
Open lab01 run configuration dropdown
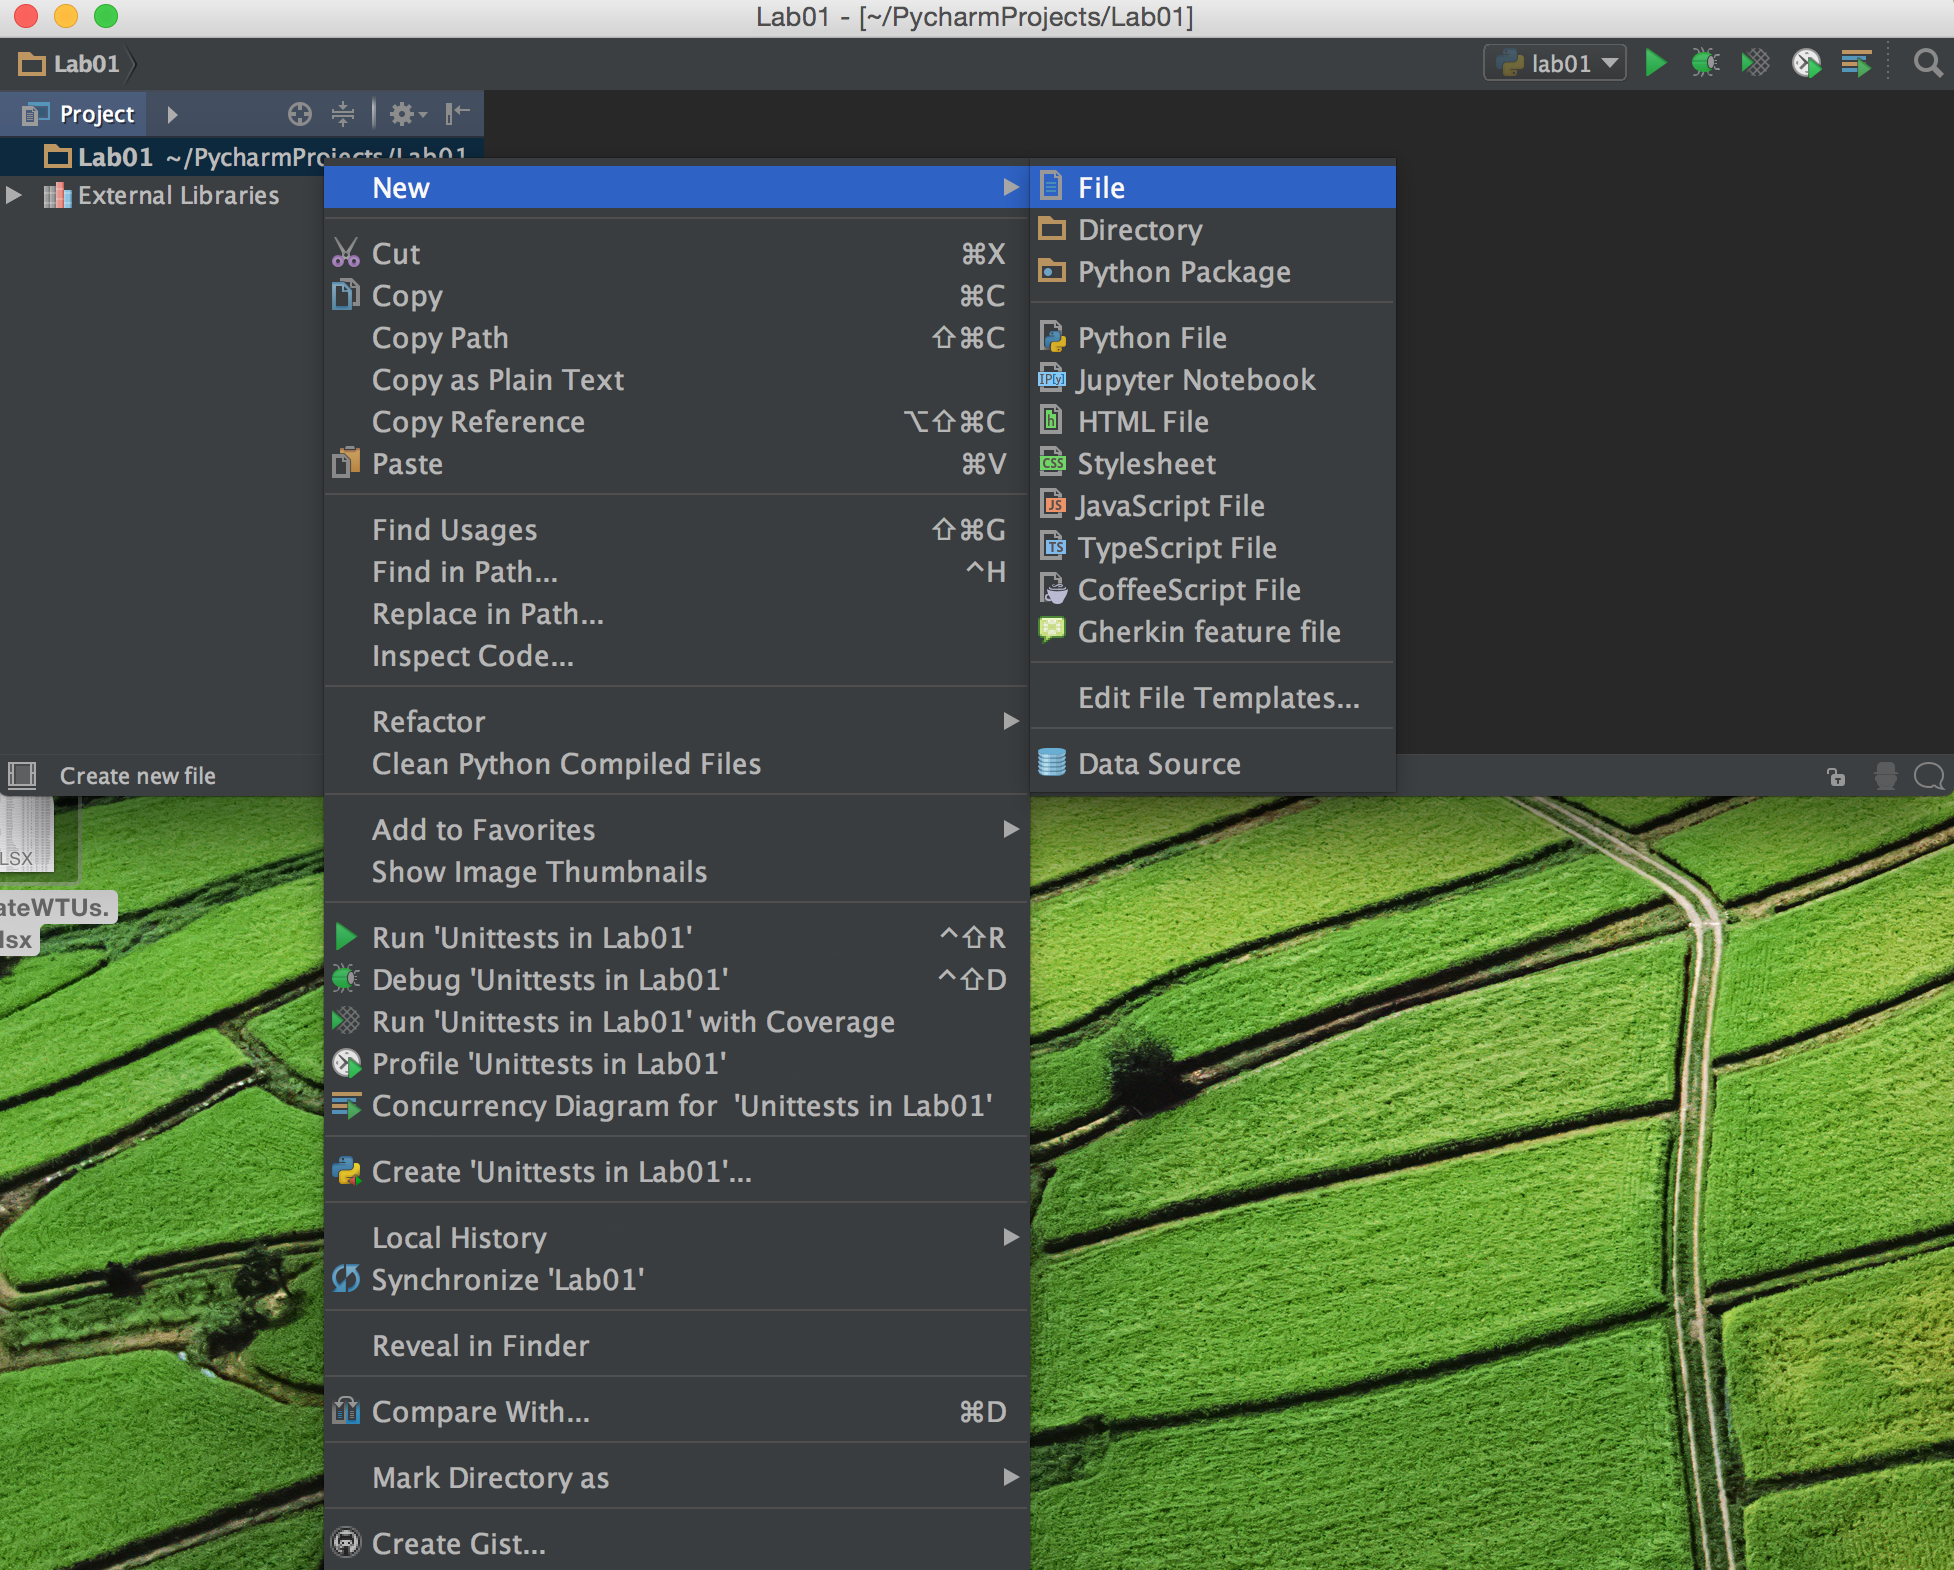(1555, 63)
